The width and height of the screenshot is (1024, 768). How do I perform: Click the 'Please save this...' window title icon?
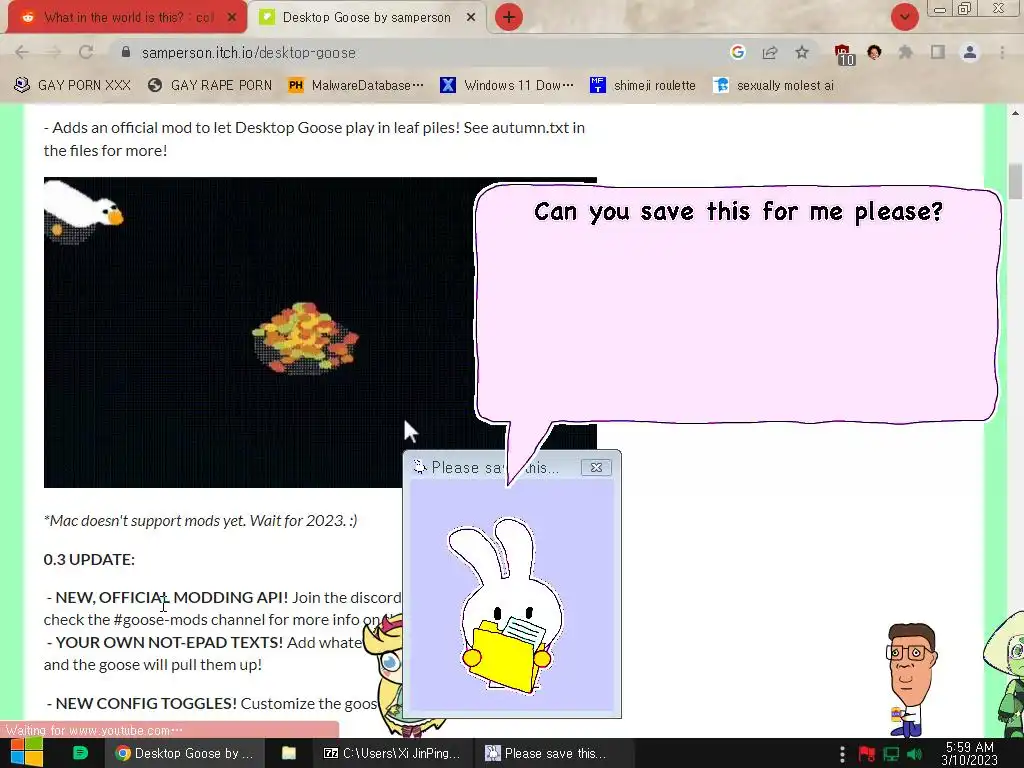click(x=419, y=467)
